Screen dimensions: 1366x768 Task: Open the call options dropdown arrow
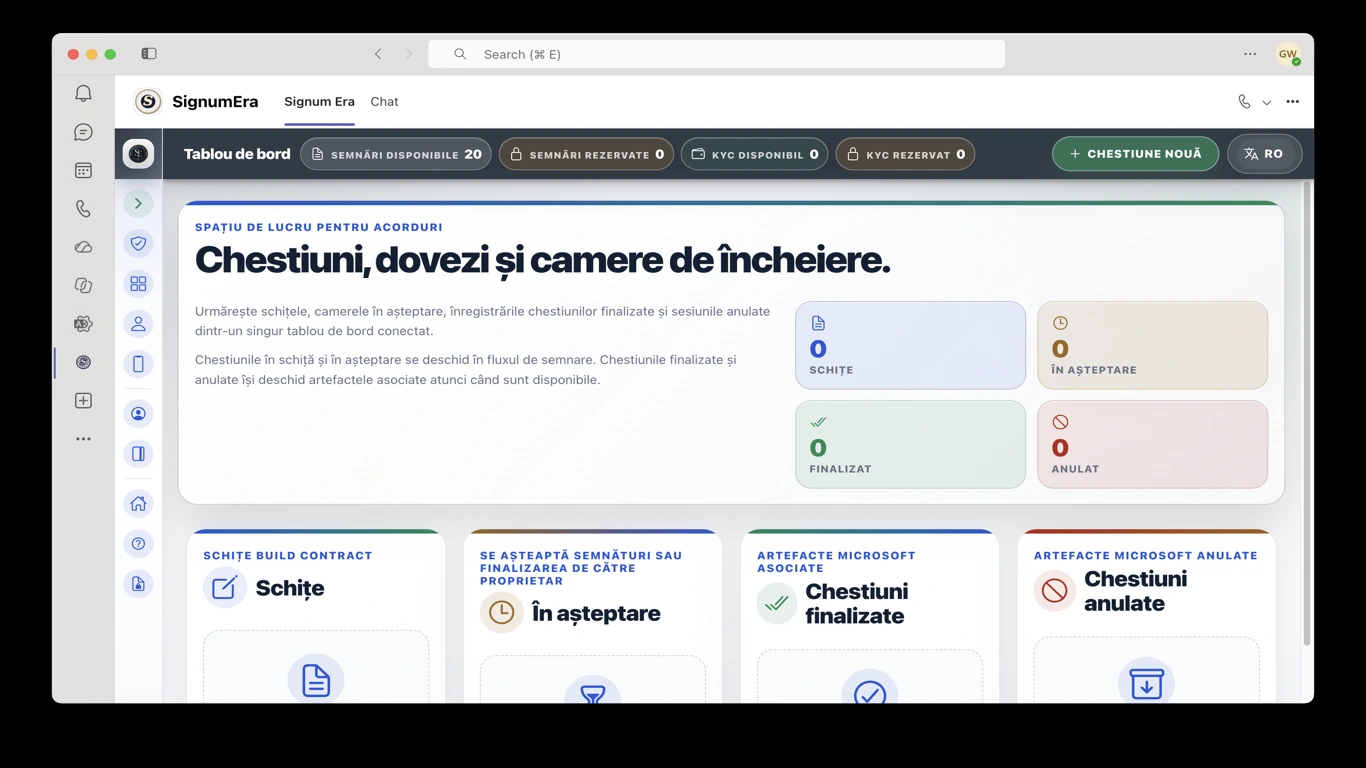click(1267, 102)
